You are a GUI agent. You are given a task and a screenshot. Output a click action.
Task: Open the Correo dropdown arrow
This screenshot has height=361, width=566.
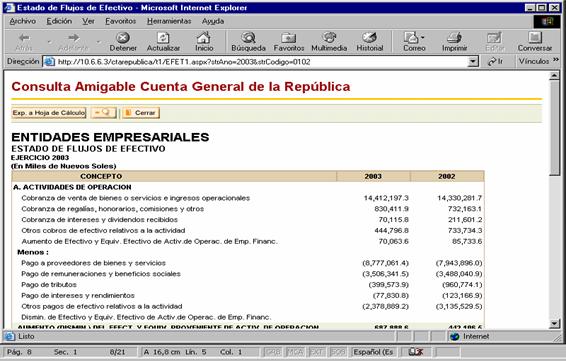point(423,37)
